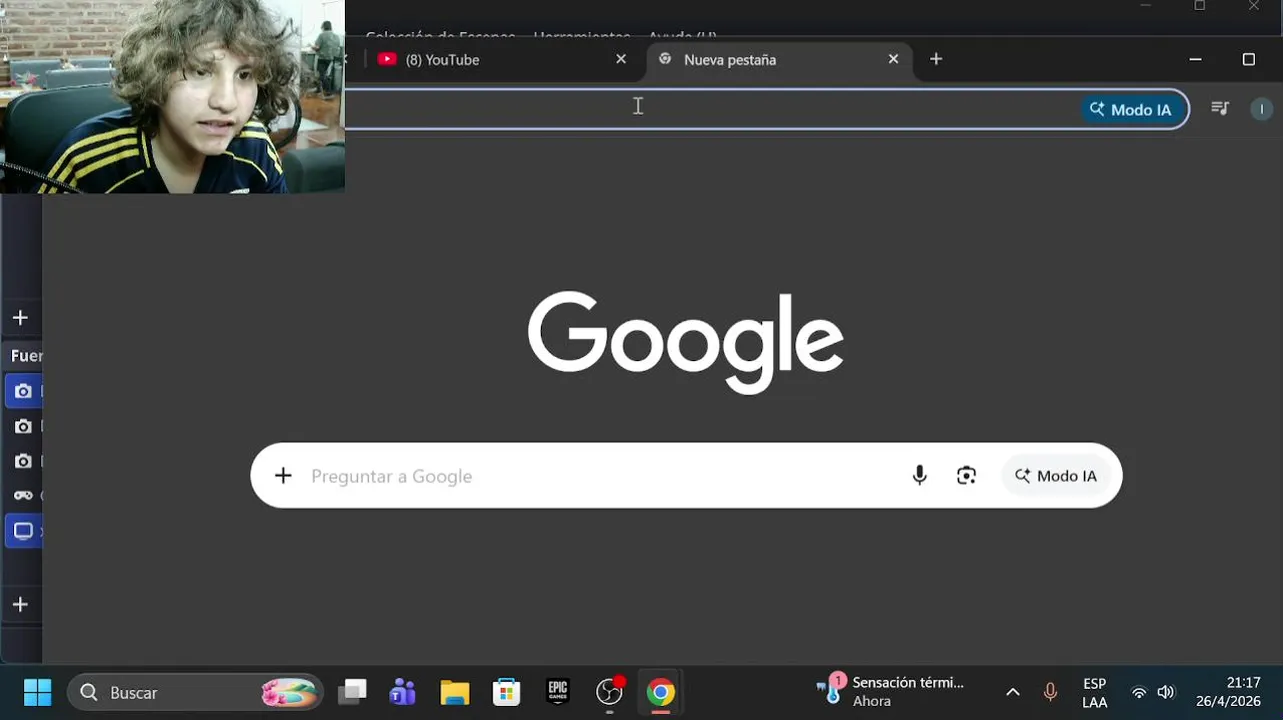Open Task View from the taskbar
The height and width of the screenshot is (720, 1283).
[352, 692]
